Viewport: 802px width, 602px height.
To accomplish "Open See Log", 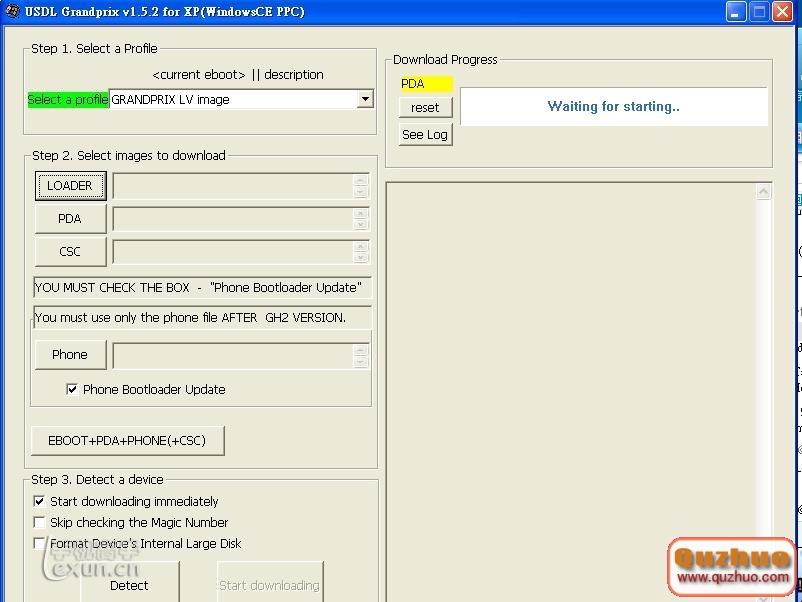I will click(x=426, y=135).
